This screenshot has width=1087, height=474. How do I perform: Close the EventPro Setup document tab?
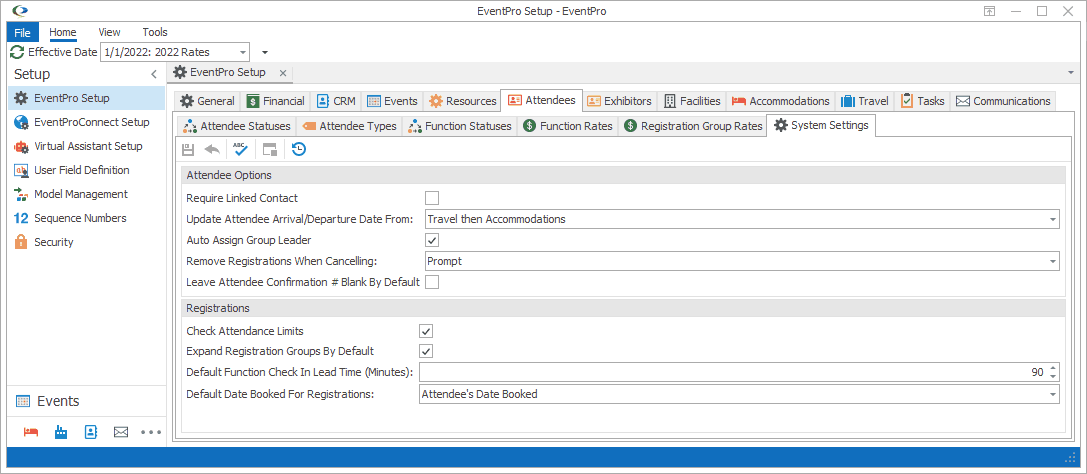pyautogui.click(x=282, y=73)
